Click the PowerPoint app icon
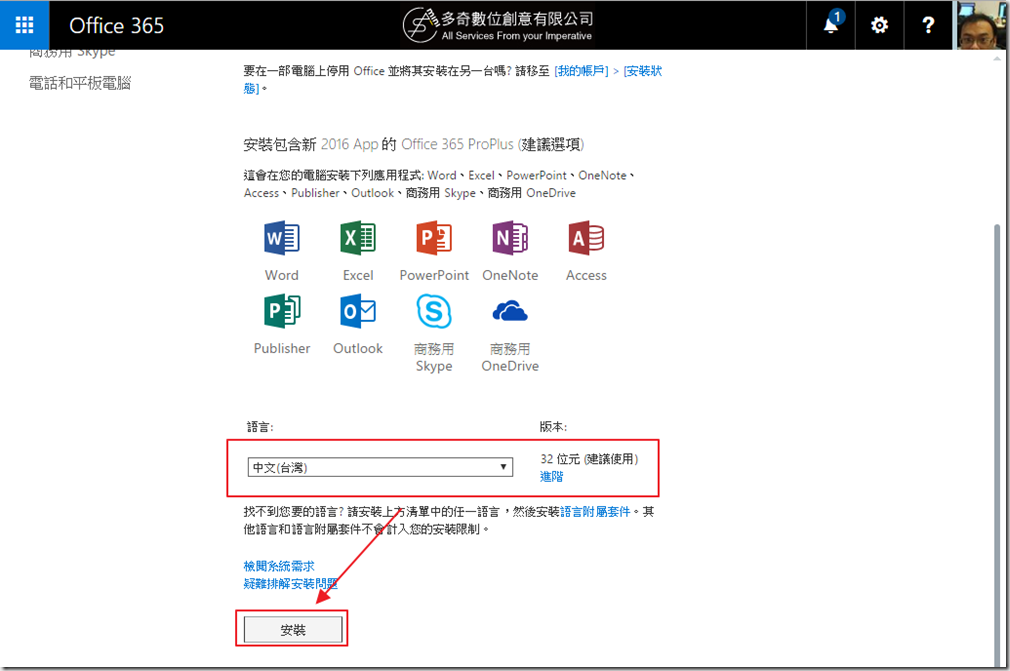Viewport: 1010px width, 671px height. pyautogui.click(x=434, y=238)
